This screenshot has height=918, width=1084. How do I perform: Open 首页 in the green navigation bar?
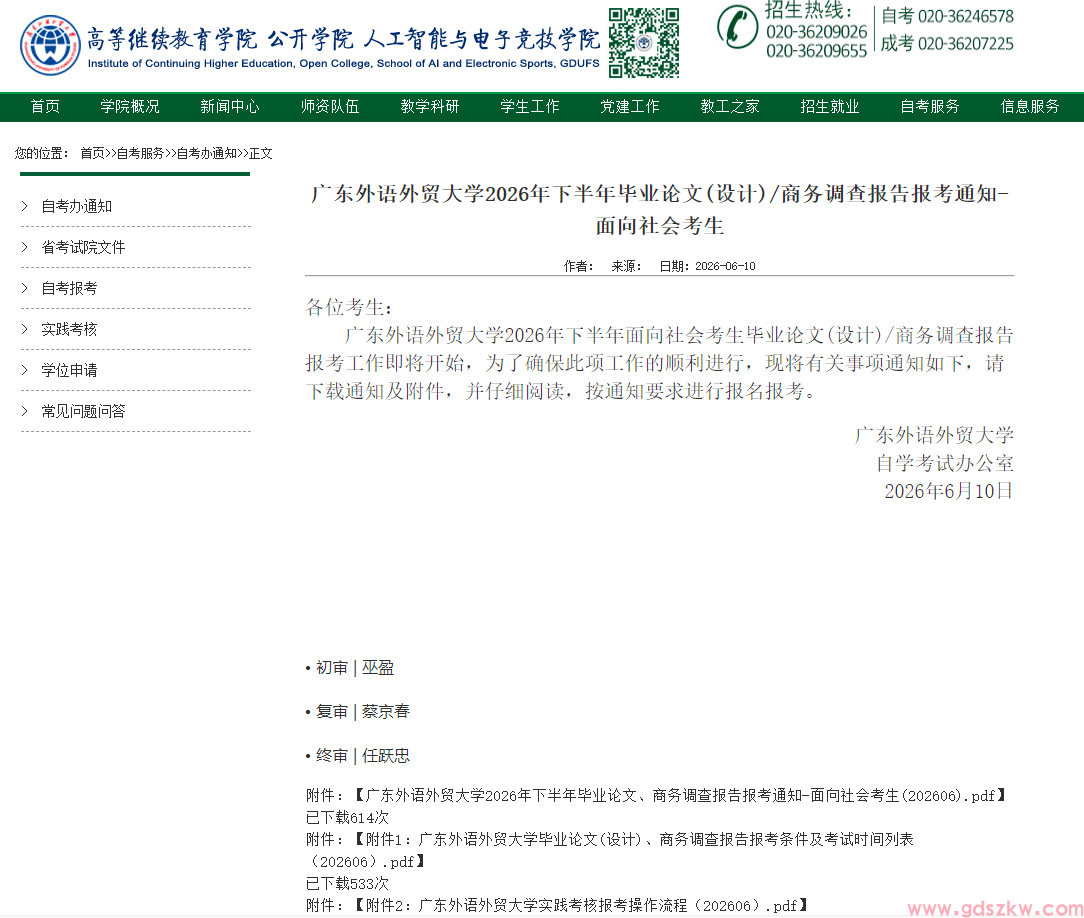click(46, 106)
